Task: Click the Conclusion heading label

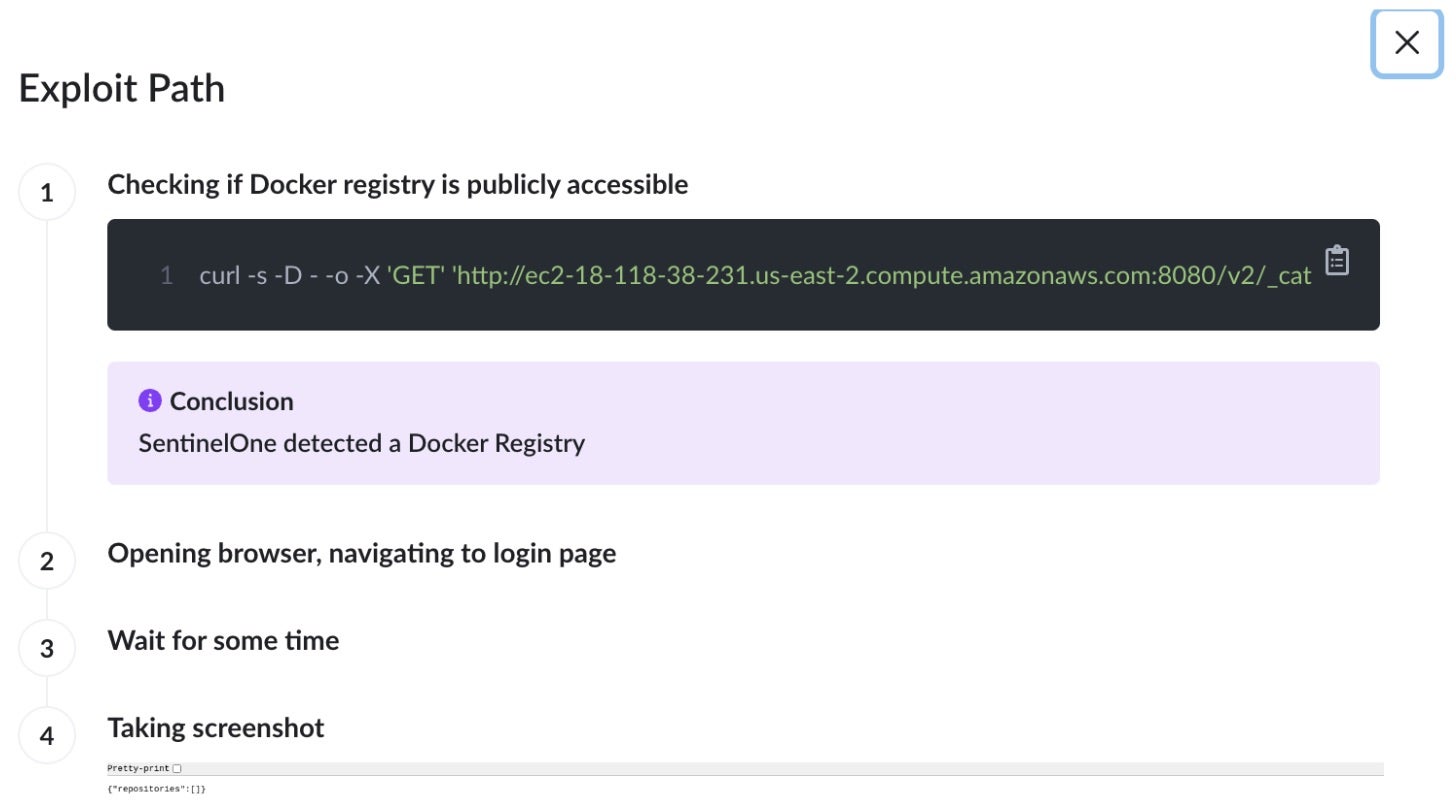Action: click(x=231, y=401)
